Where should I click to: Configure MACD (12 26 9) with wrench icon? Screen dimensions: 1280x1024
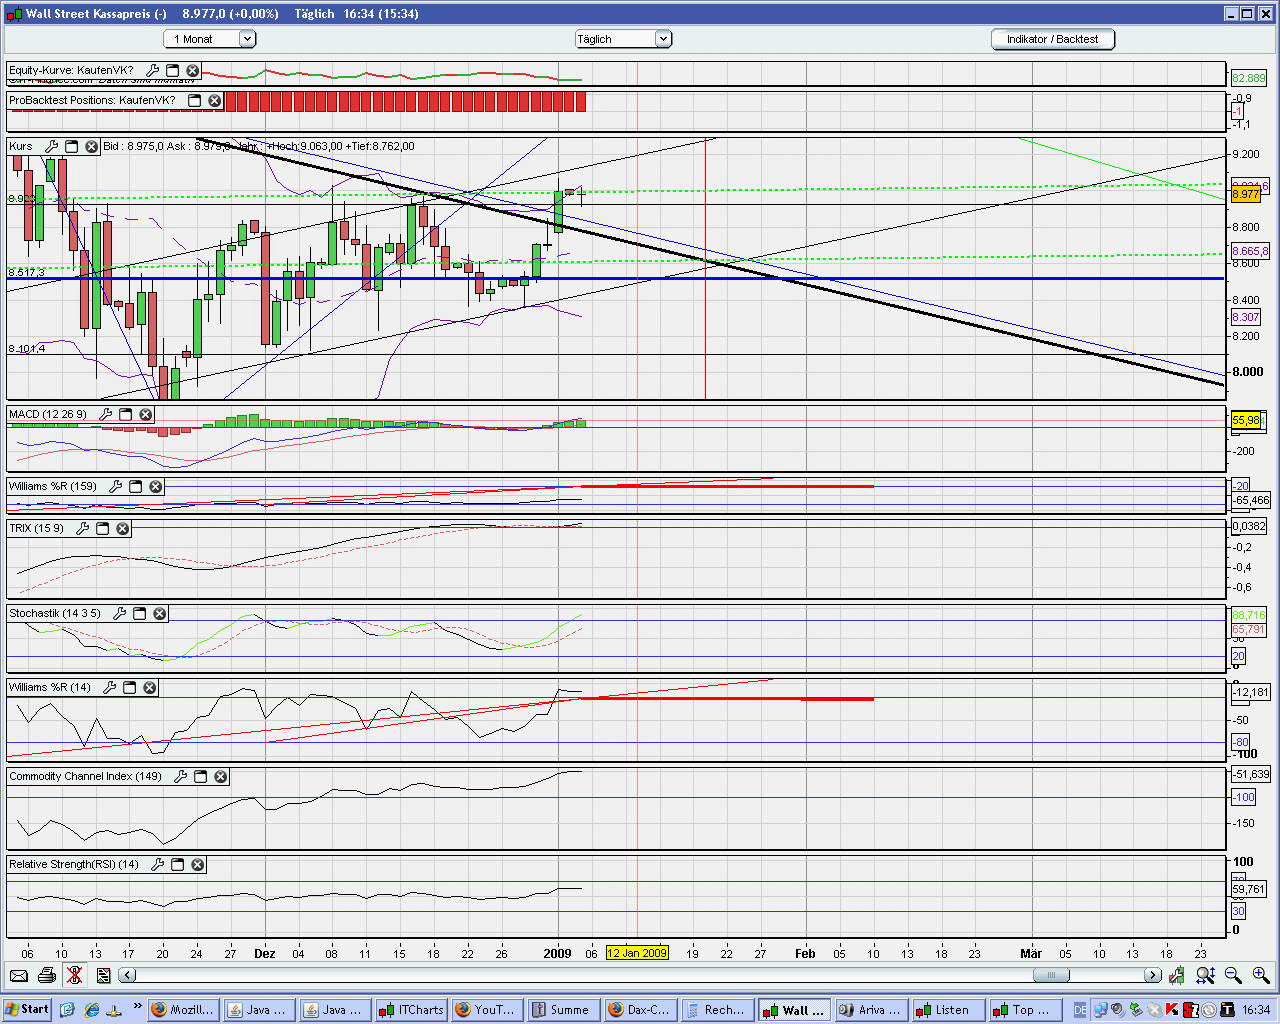[106, 414]
